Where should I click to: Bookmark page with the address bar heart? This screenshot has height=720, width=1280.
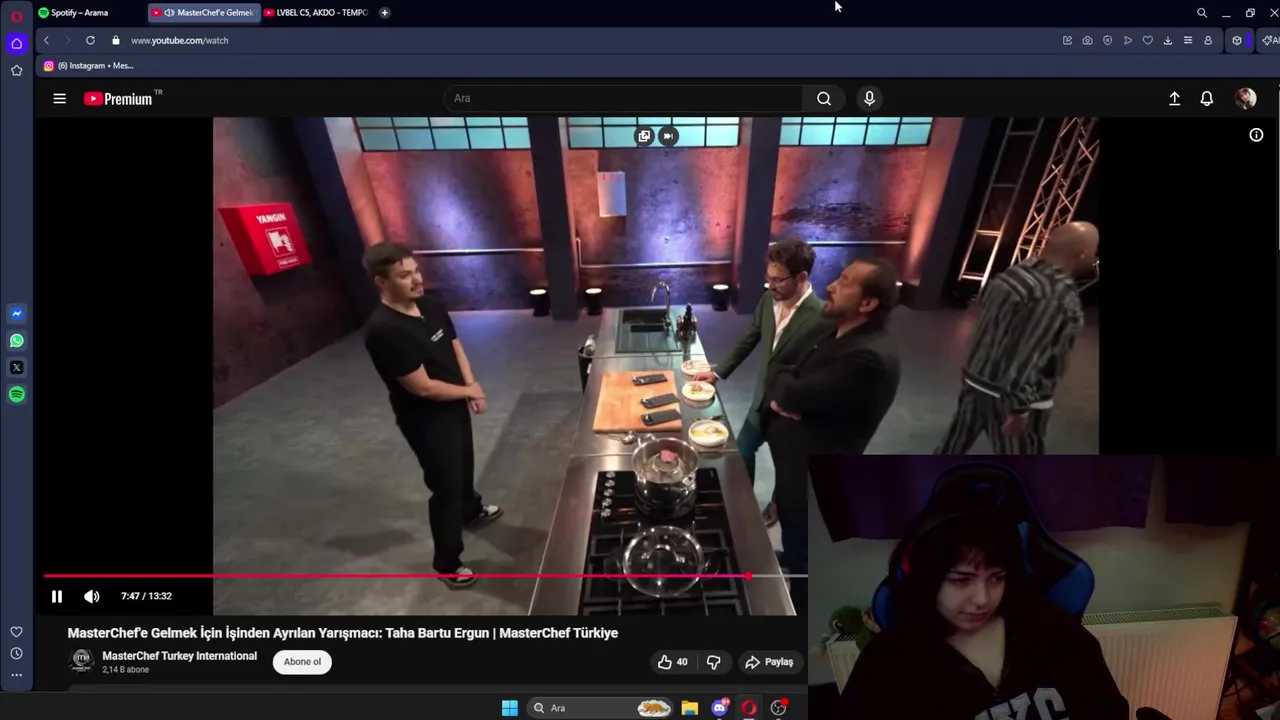coord(1147,40)
